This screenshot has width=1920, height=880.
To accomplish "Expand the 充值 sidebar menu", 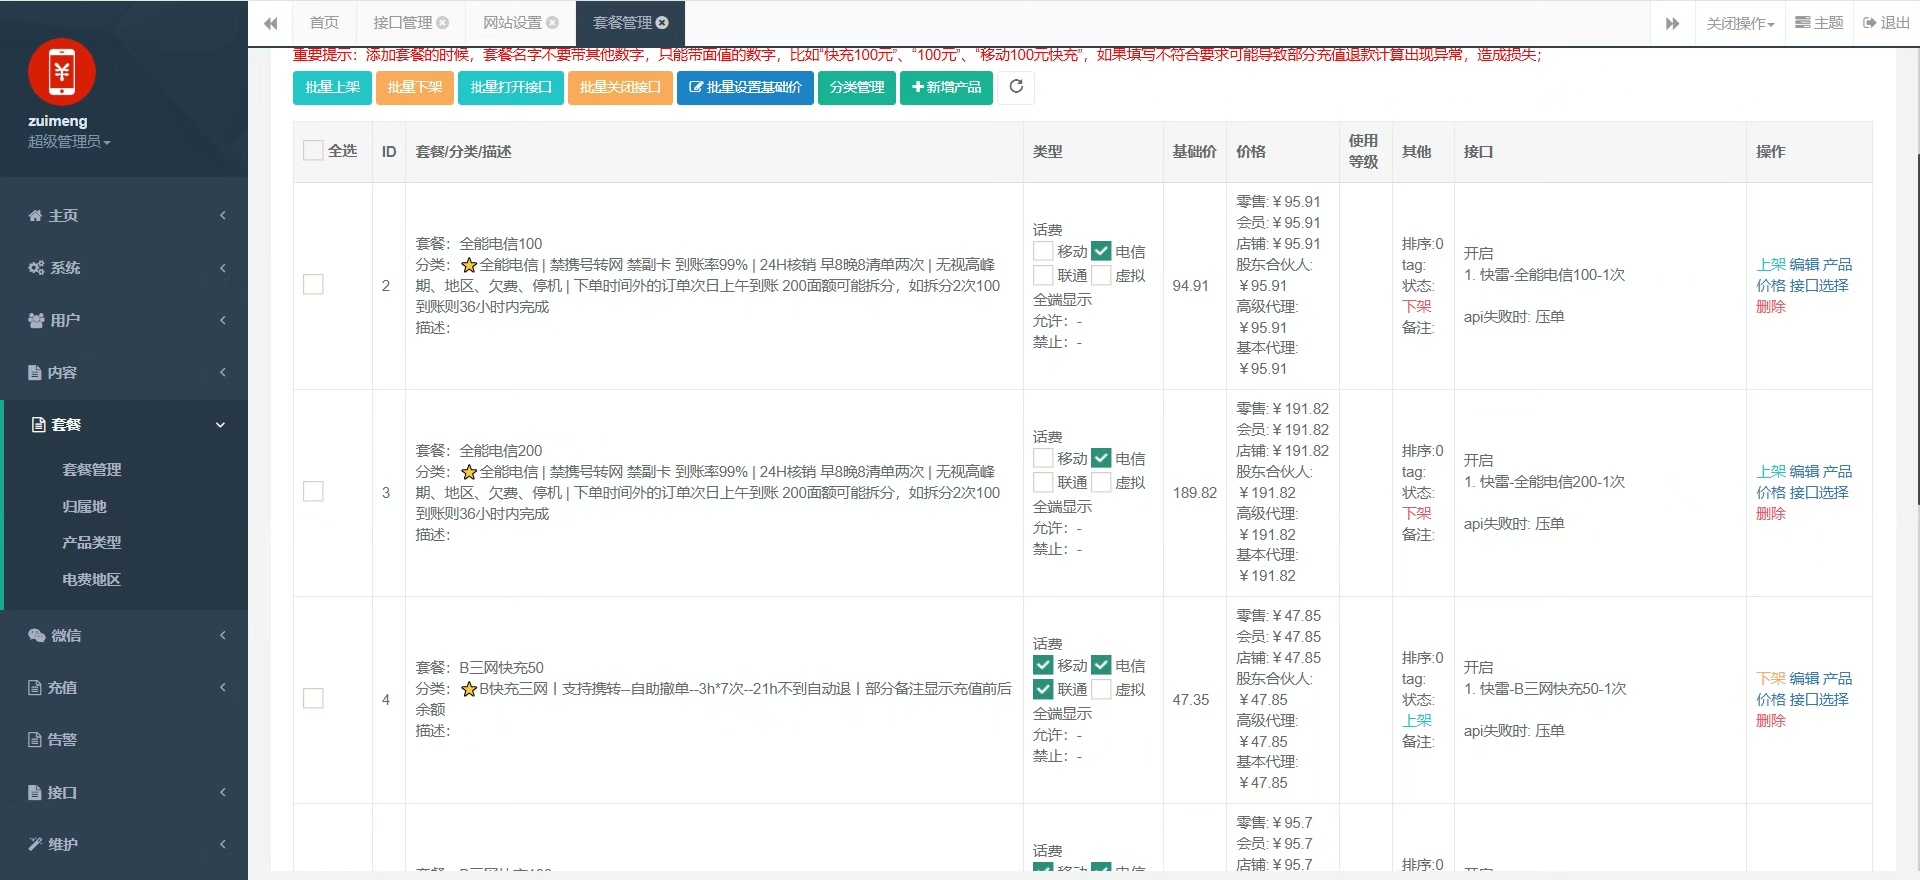I will point(124,687).
